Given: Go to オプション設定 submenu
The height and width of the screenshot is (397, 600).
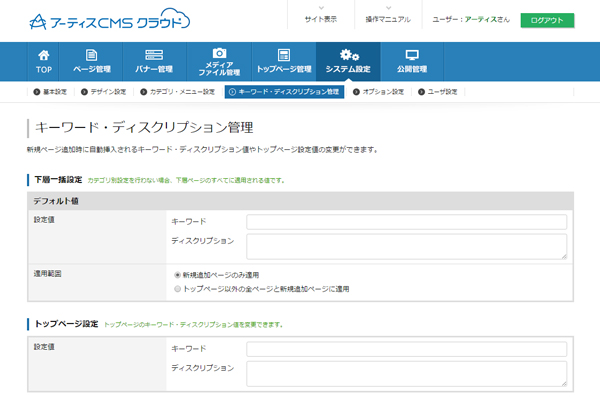Looking at the screenshot, I should (383, 92).
